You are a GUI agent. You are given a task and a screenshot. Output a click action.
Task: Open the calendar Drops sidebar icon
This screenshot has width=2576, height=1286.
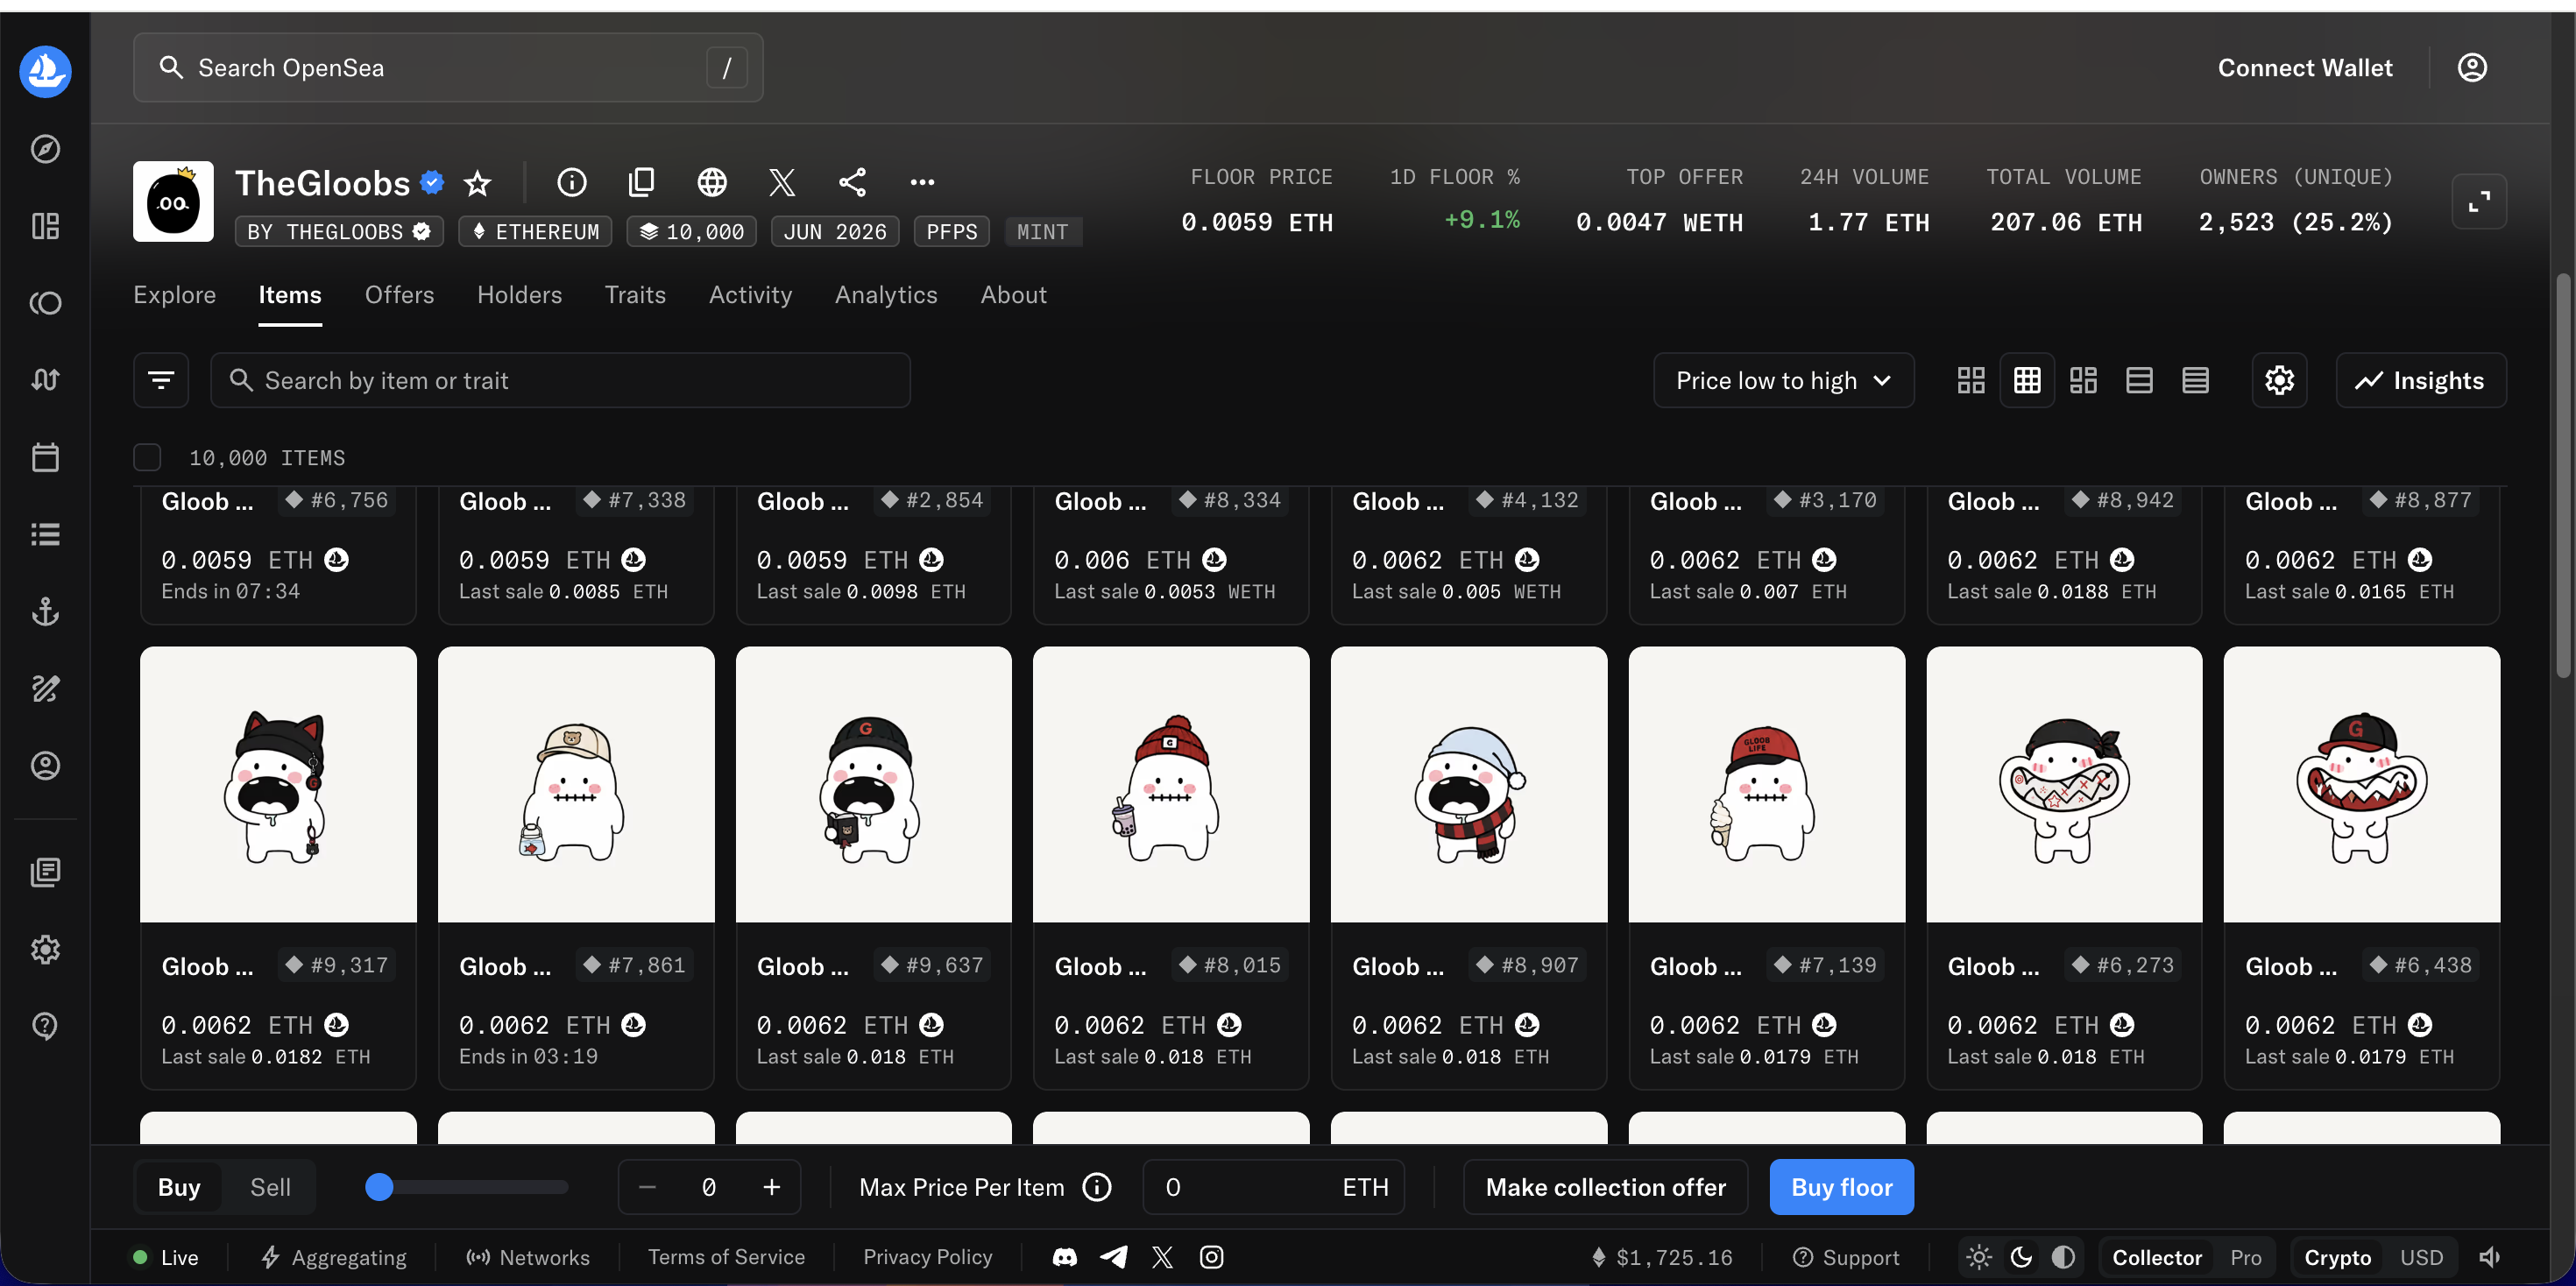[x=45, y=457]
